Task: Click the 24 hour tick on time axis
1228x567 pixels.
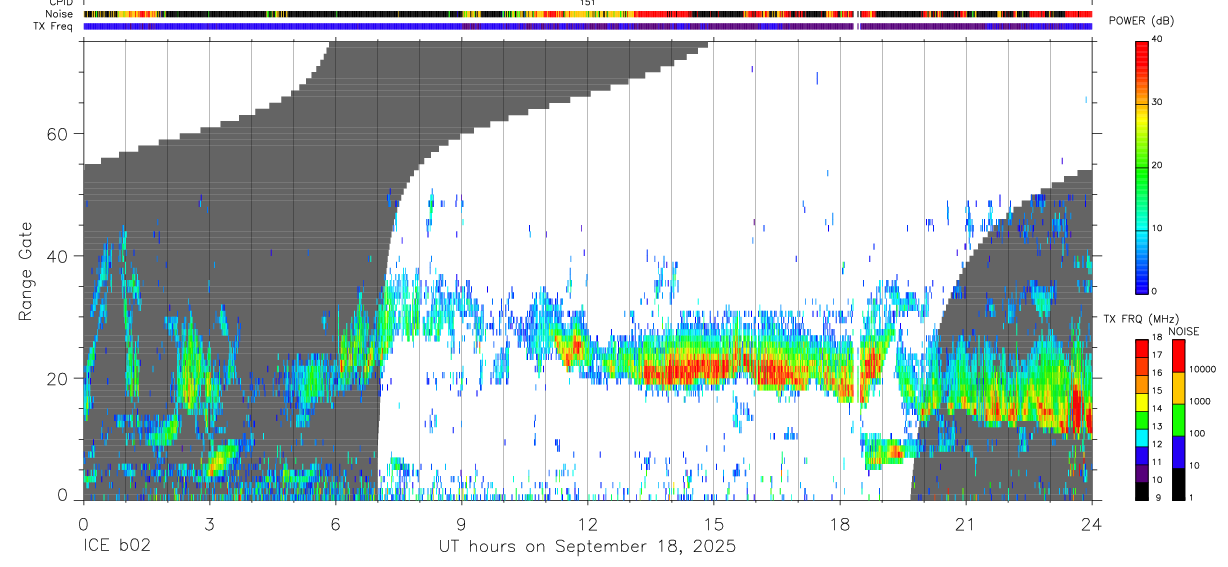Action: (1092, 524)
